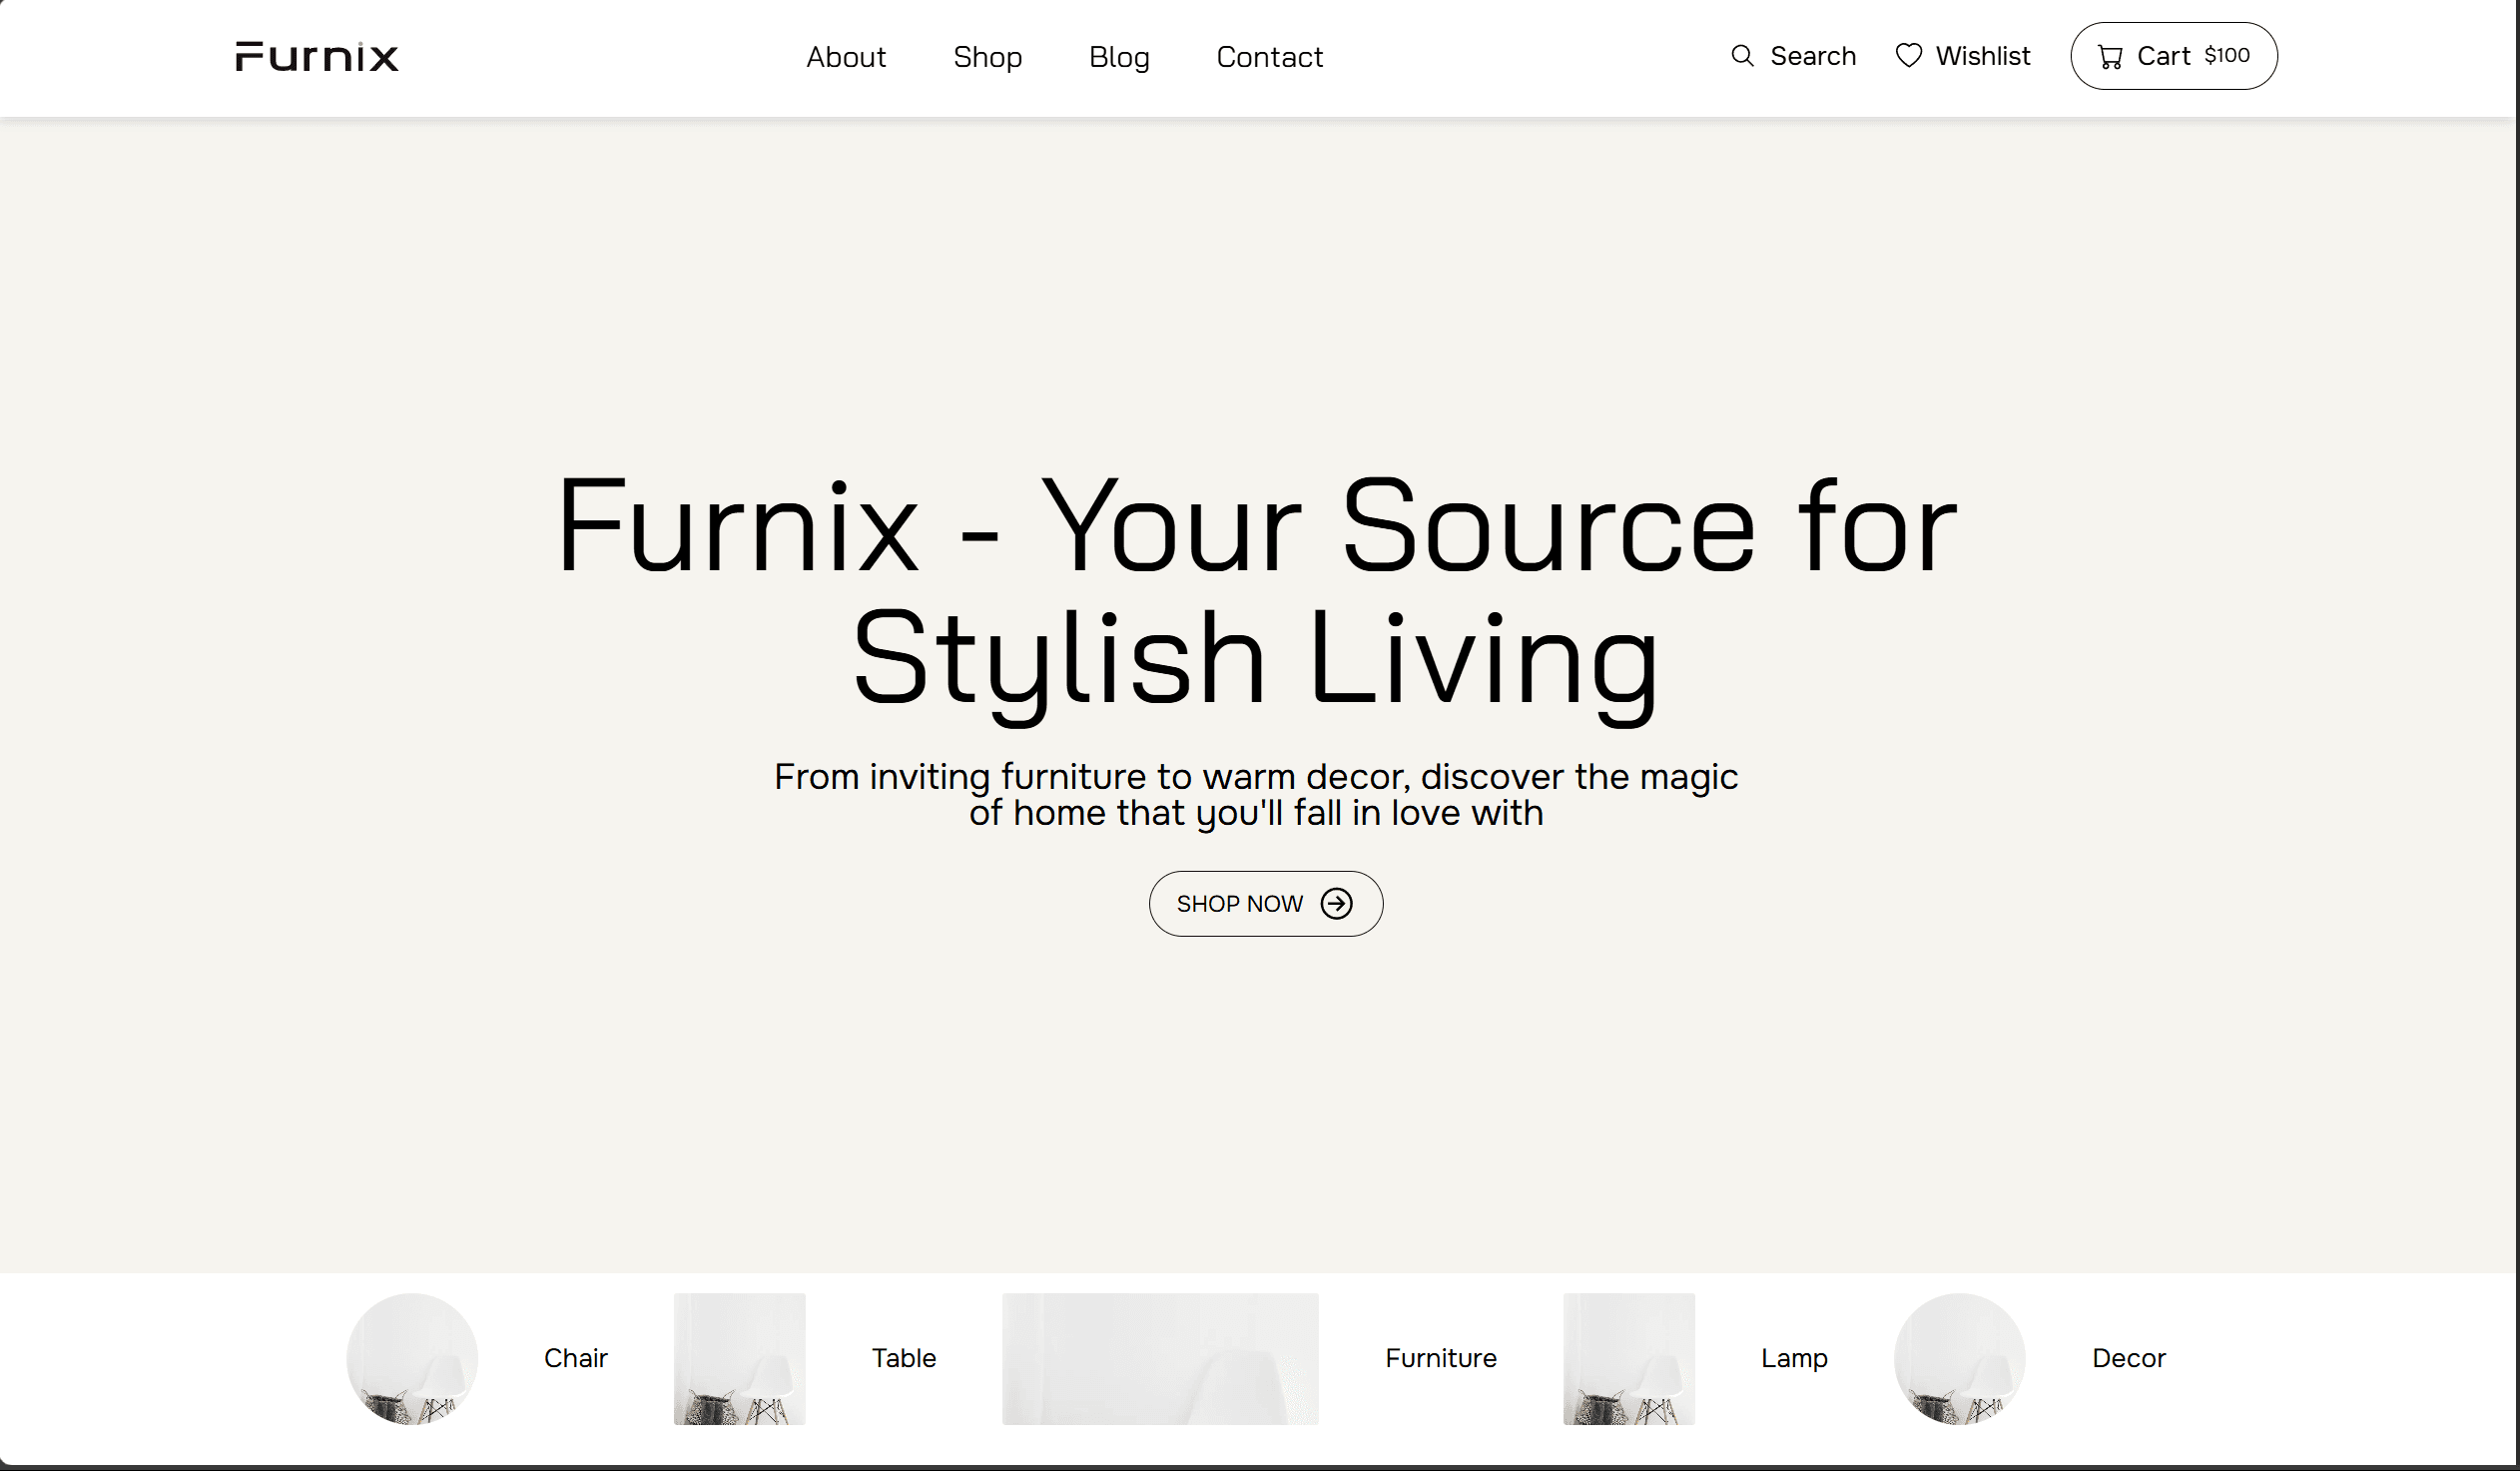Open the Cart $100 button
Viewport: 2520px width, 1471px height.
point(2174,56)
